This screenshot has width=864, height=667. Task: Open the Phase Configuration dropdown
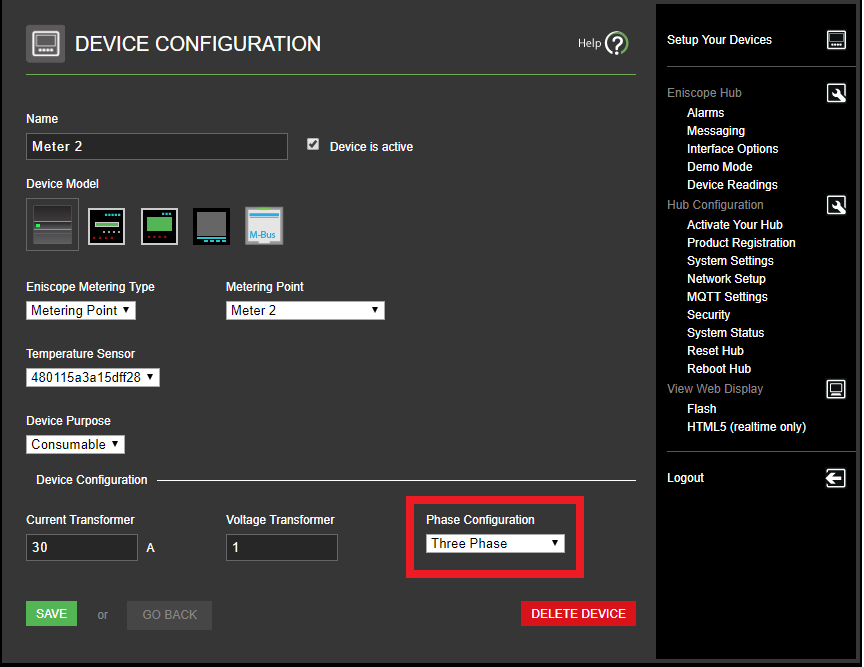coord(495,544)
